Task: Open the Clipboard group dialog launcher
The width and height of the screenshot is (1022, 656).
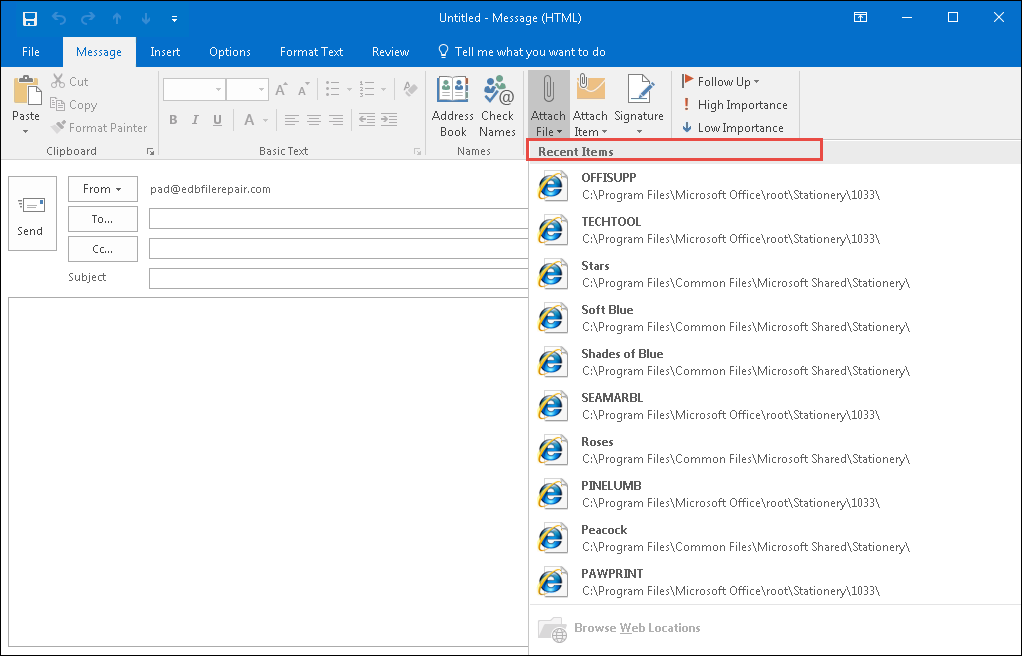Action: (151, 152)
